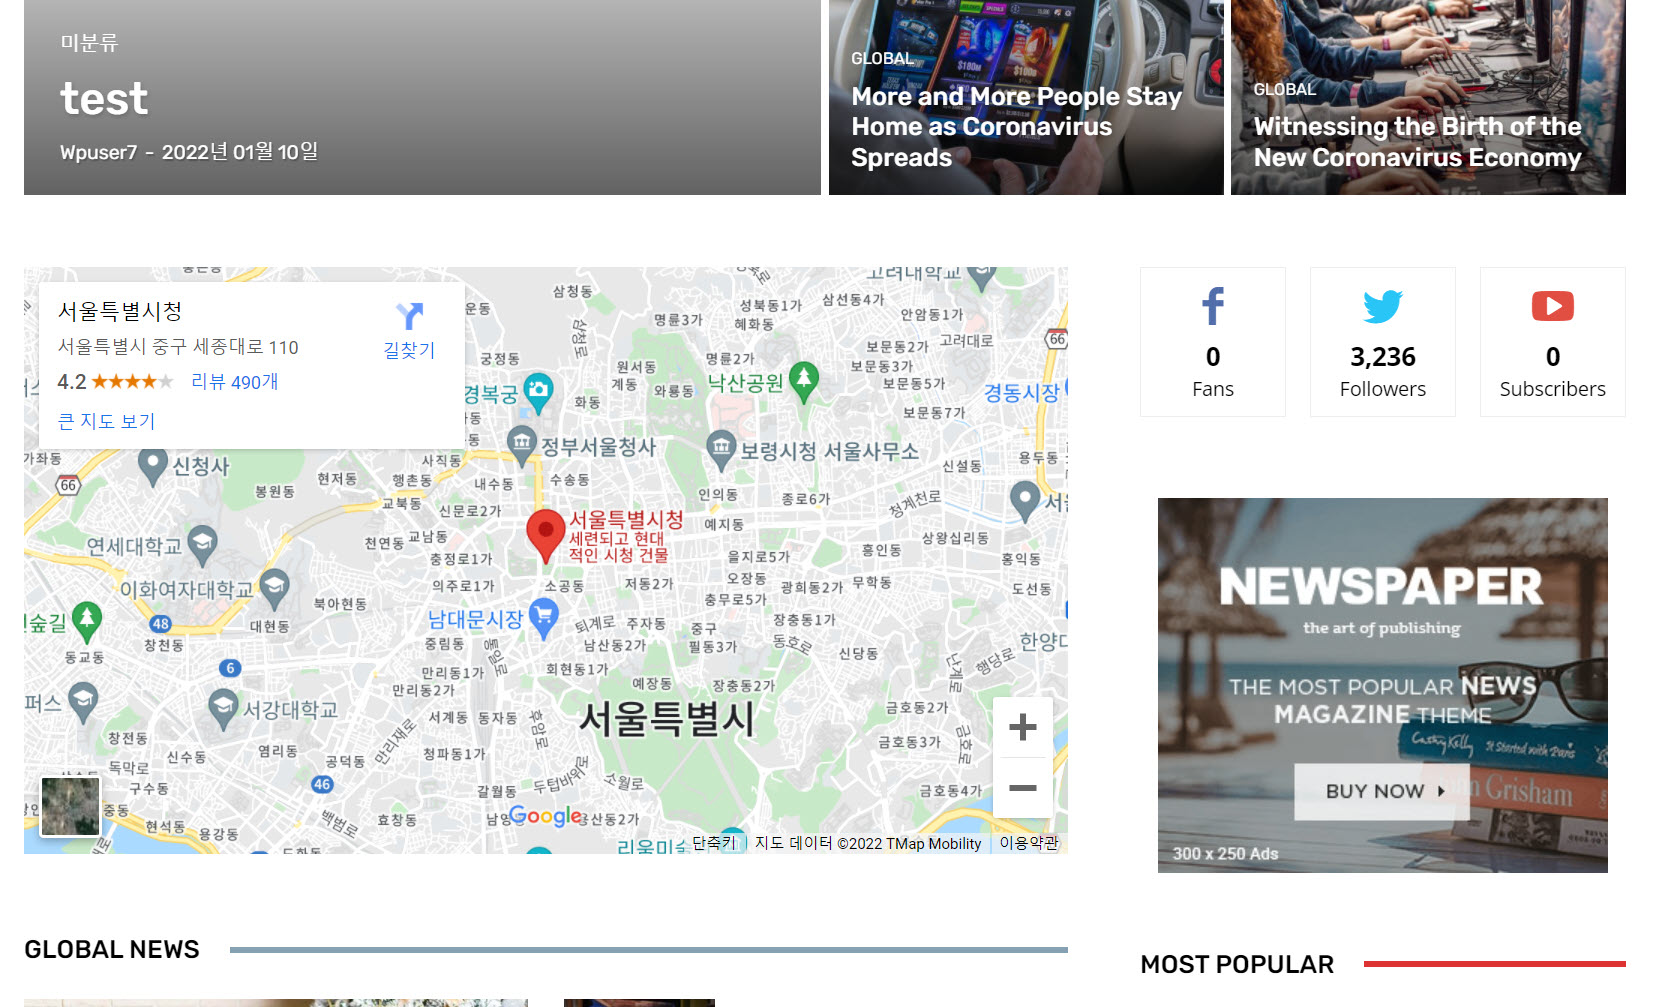Open the 이용약관 terms link

[1027, 842]
